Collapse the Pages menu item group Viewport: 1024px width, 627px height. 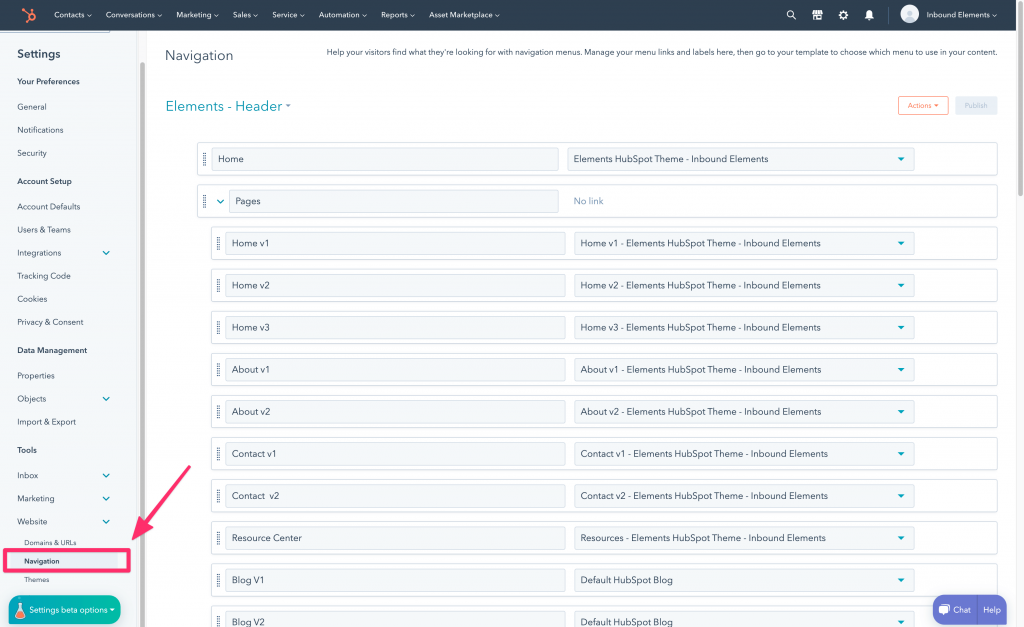pos(220,201)
